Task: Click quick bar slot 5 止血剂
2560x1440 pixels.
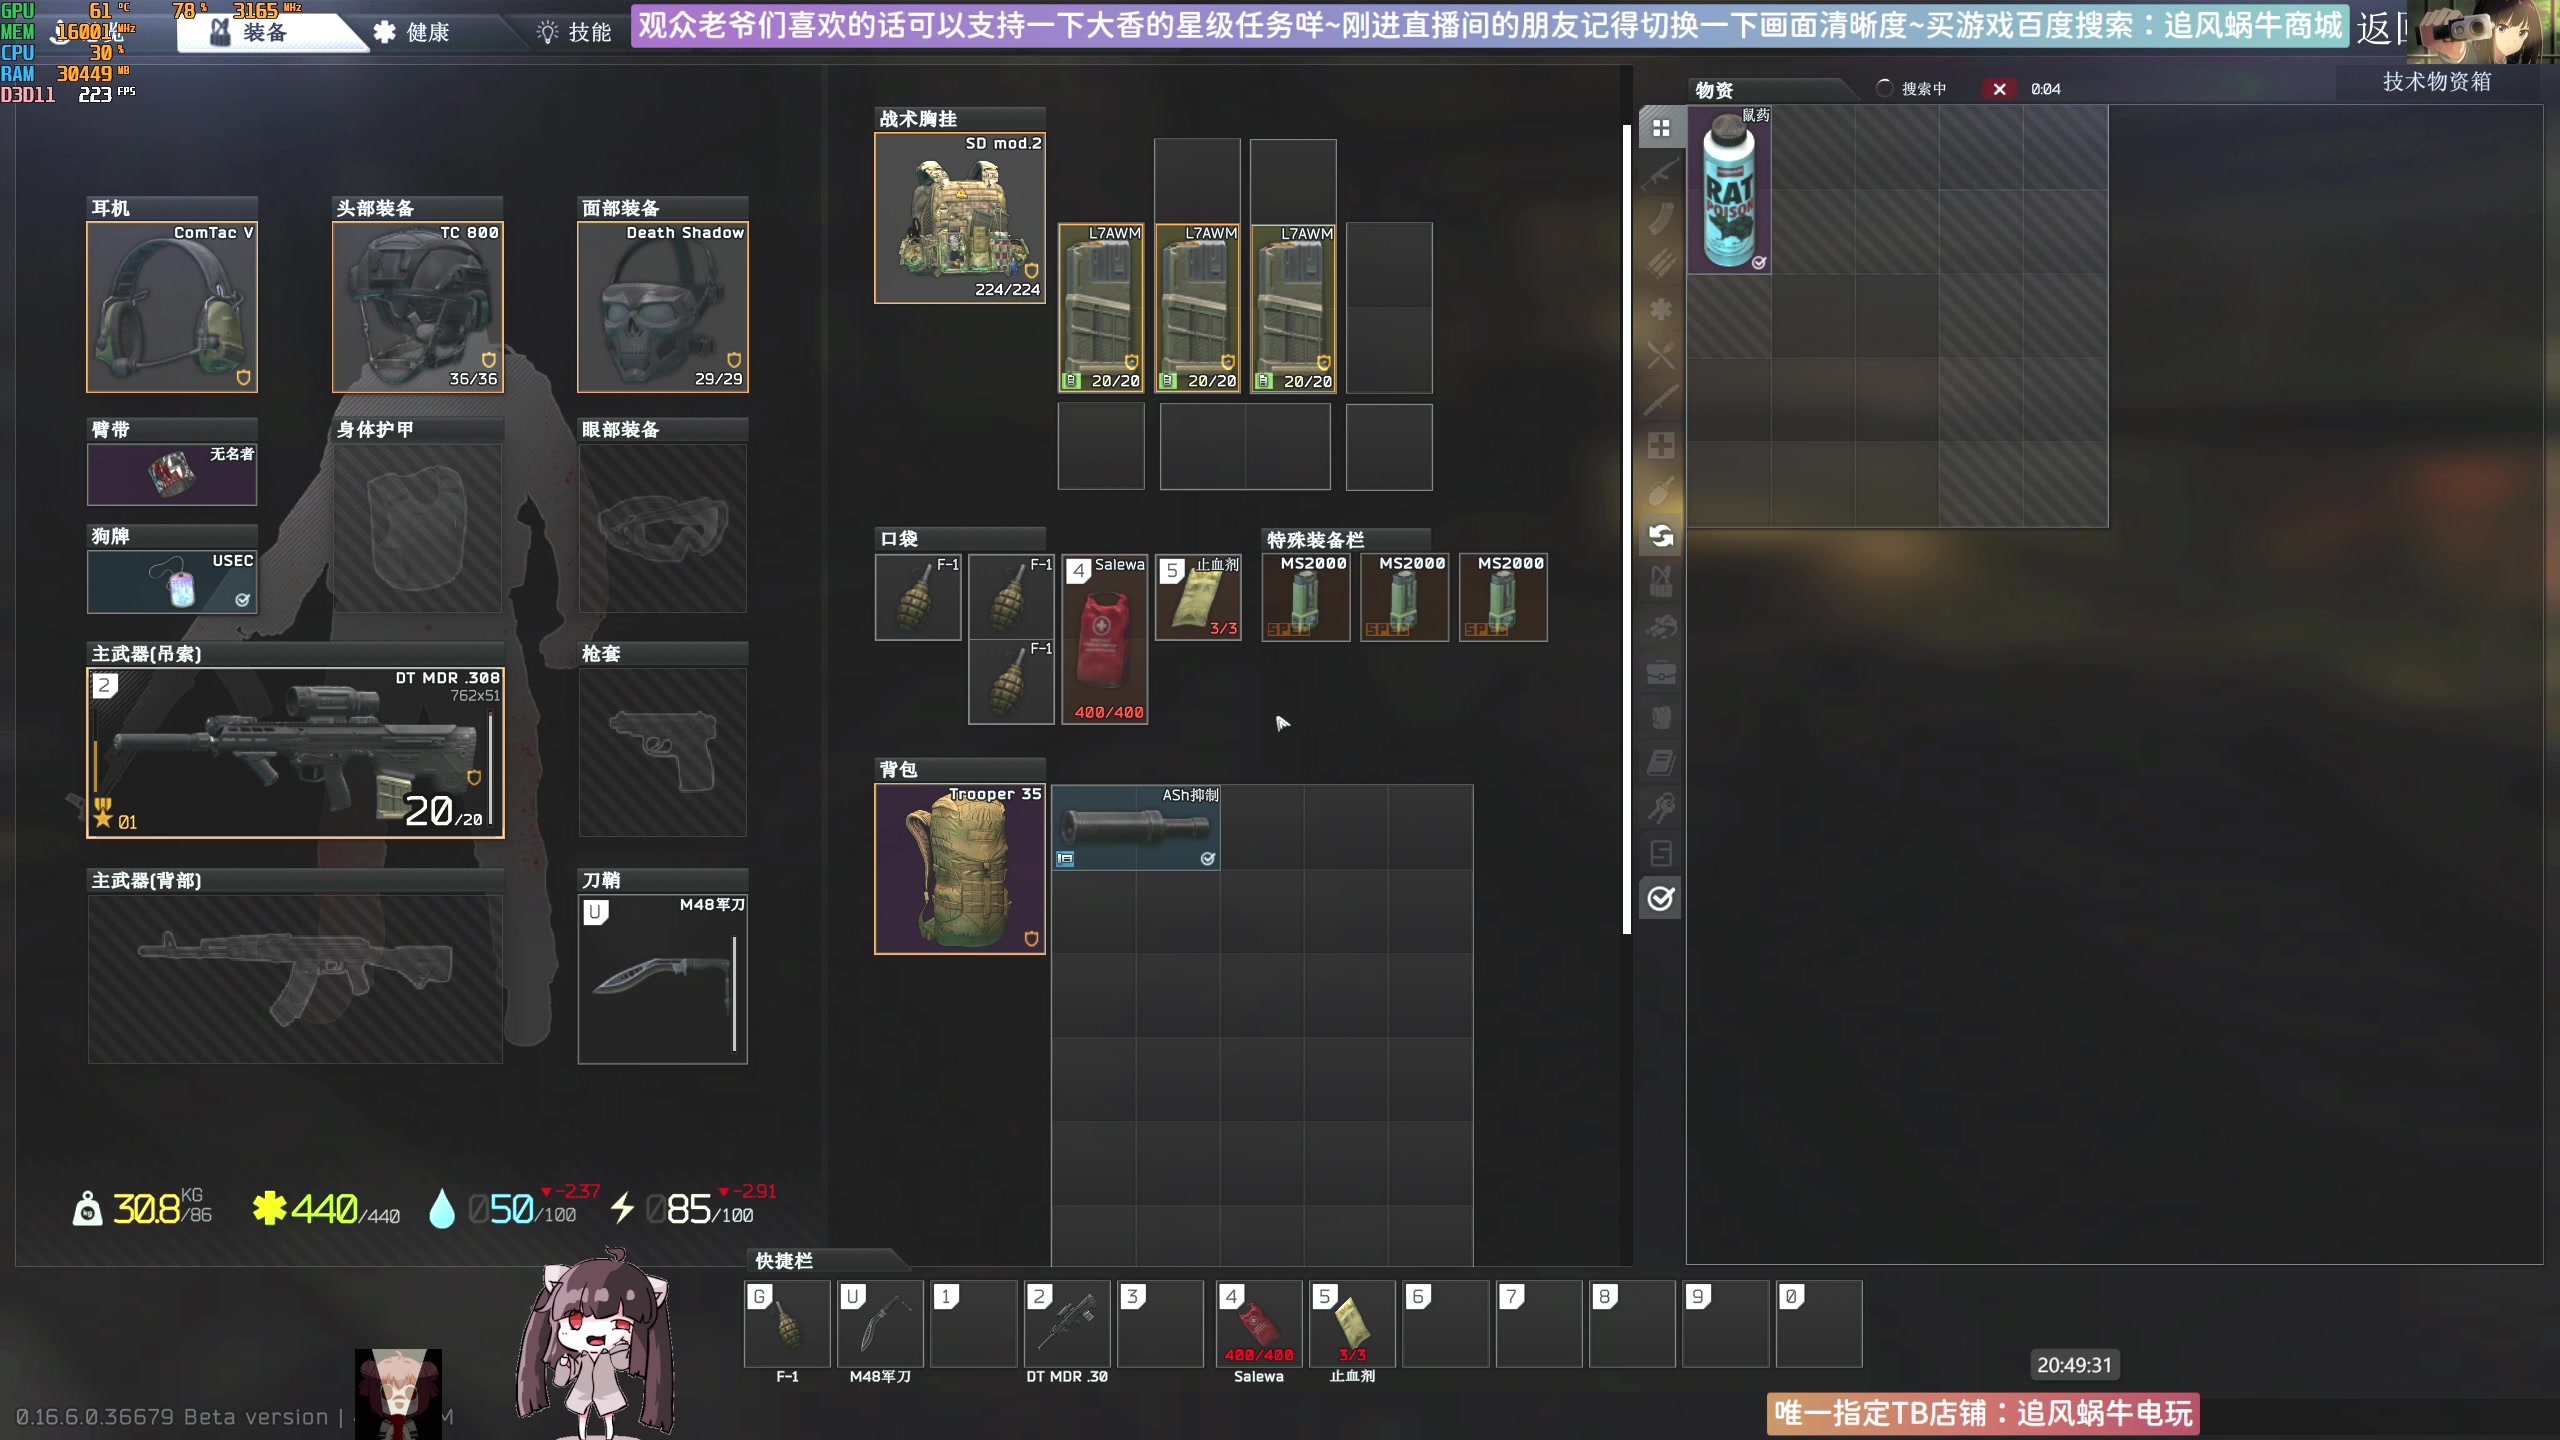Action: click(1352, 1324)
